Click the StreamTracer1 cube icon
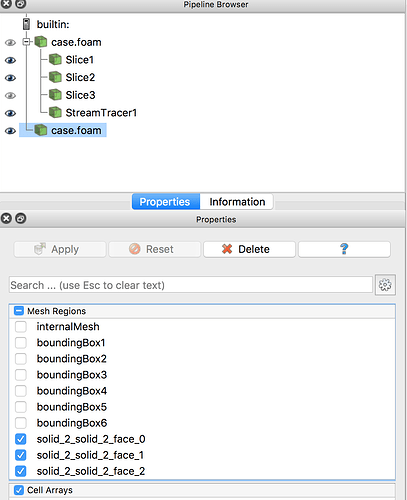The image size is (407, 500). pyautogui.click(x=55, y=113)
